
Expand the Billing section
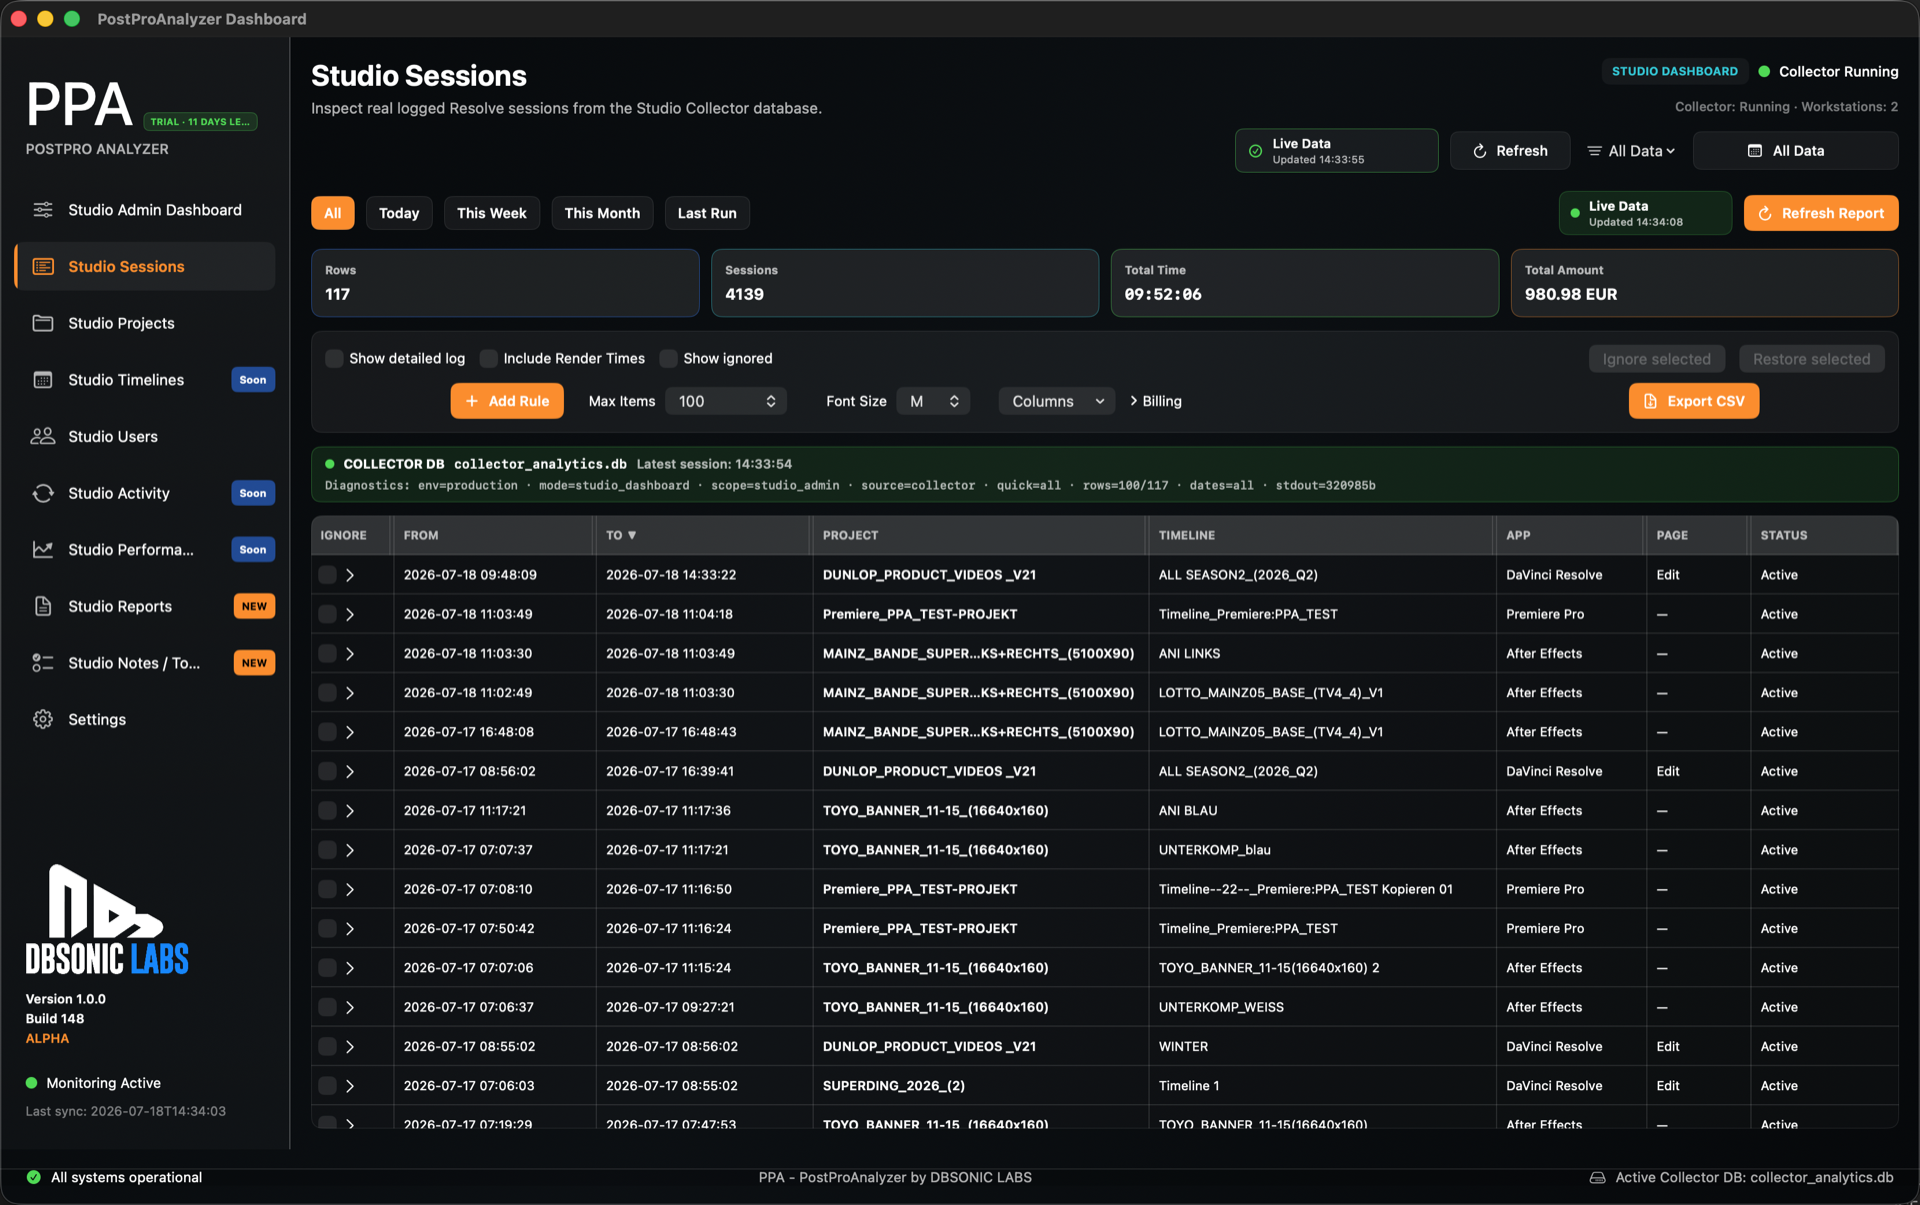point(1155,401)
